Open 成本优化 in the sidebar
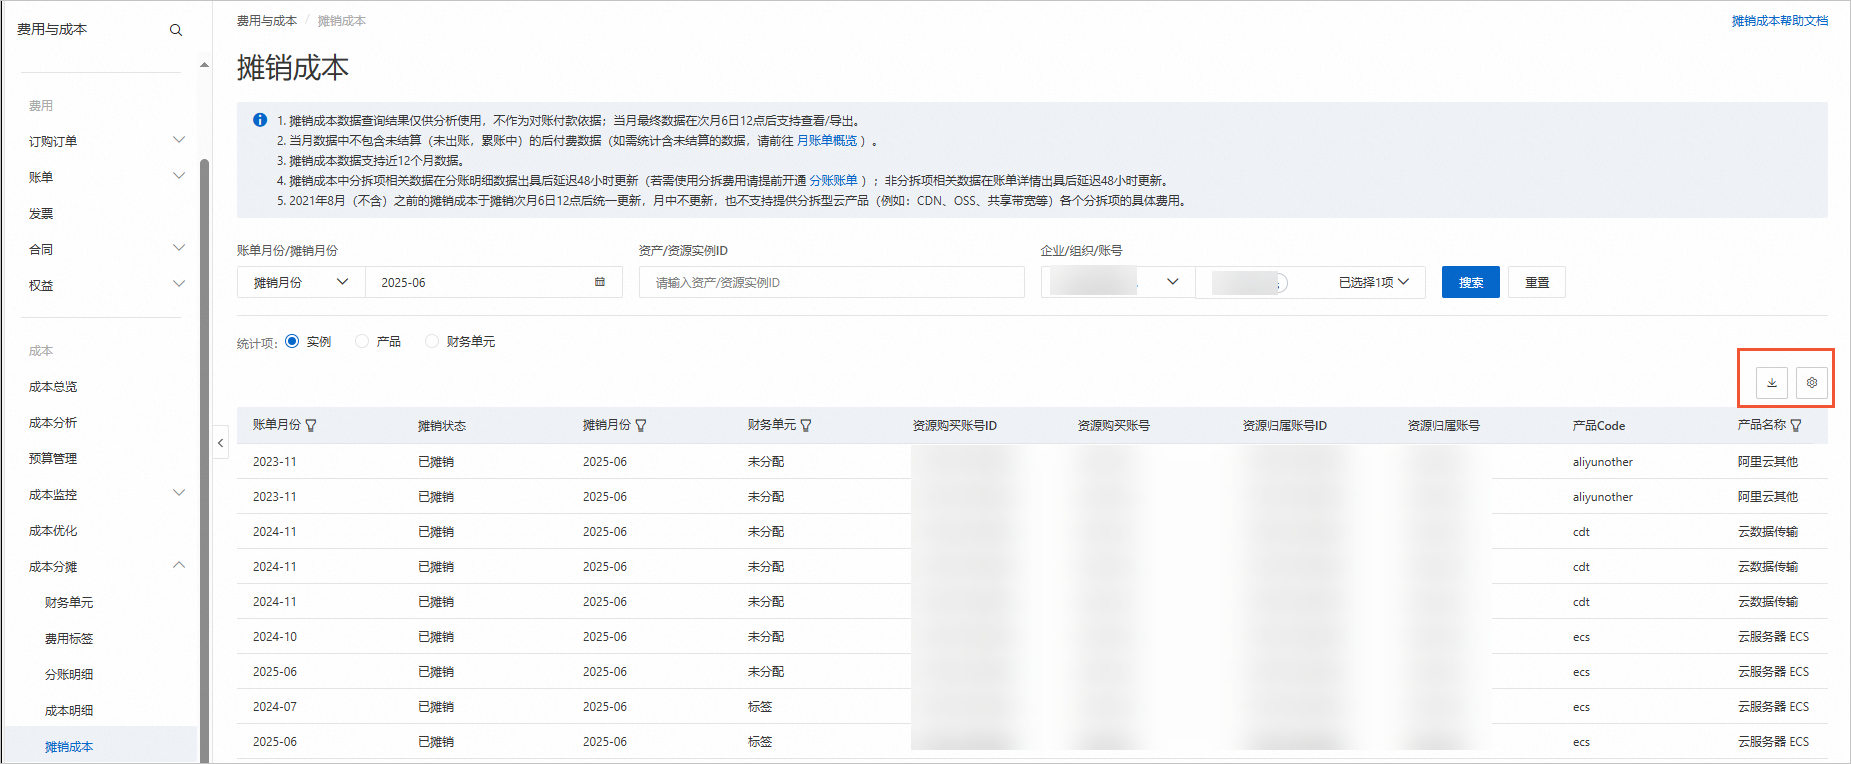This screenshot has width=1851, height=764. (x=53, y=530)
